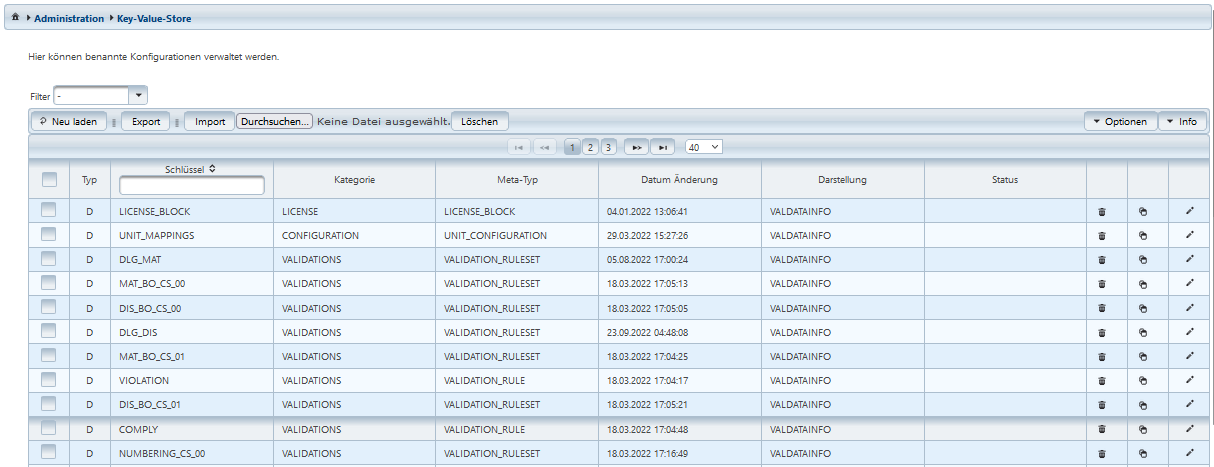Expand the Optionen menu
This screenshot has height=467, width=1214.
1120,121
